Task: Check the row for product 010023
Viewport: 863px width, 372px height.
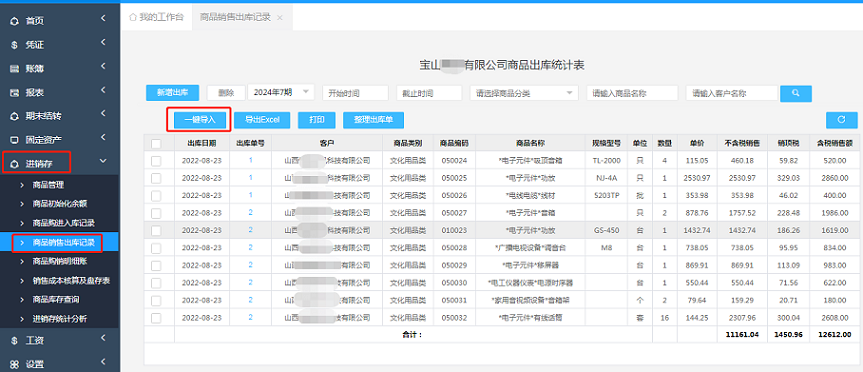Action: 156,231
